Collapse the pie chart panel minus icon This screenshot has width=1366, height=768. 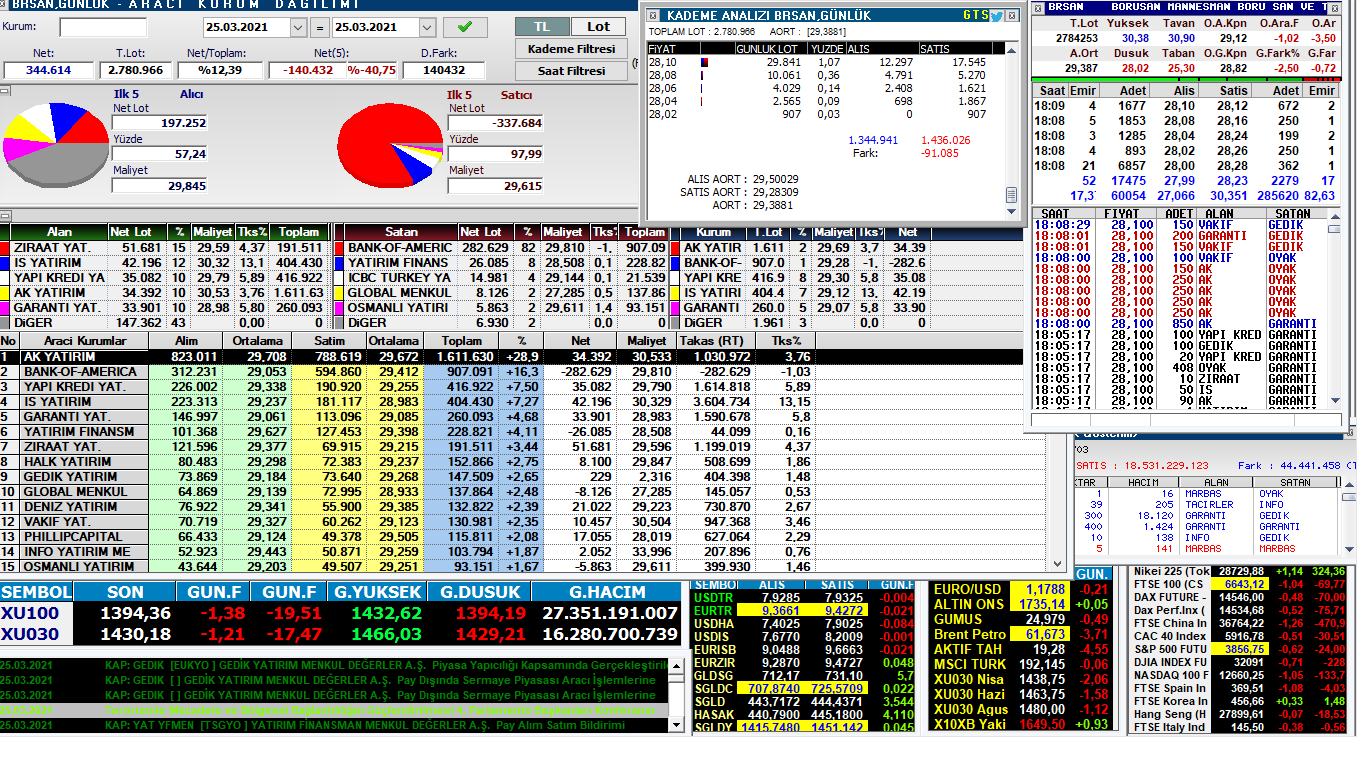click(x=5, y=91)
